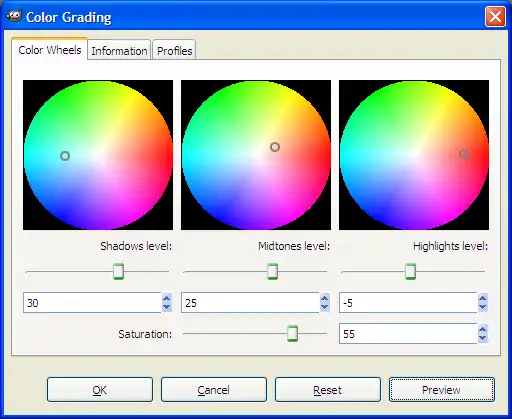Increase Shadows level with up arrow
This screenshot has height=419, width=512.
tap(167, 298)
